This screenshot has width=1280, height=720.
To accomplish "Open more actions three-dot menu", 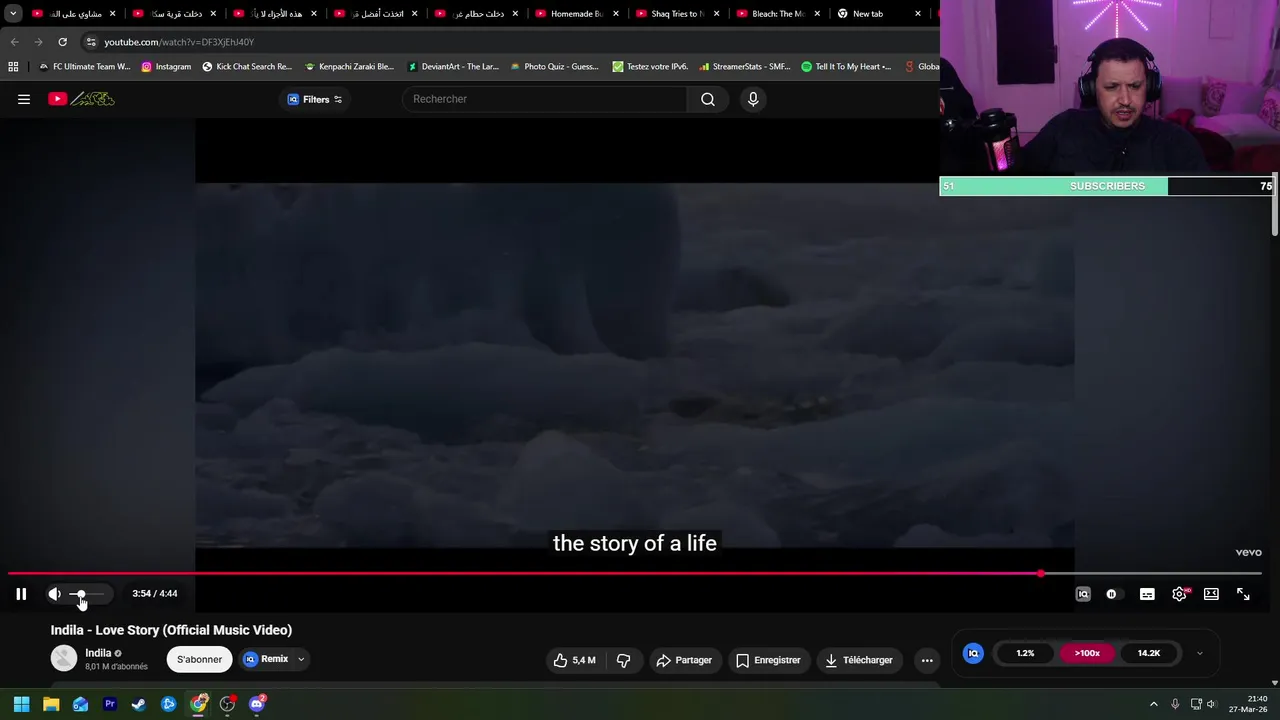I will coord(927,660).
